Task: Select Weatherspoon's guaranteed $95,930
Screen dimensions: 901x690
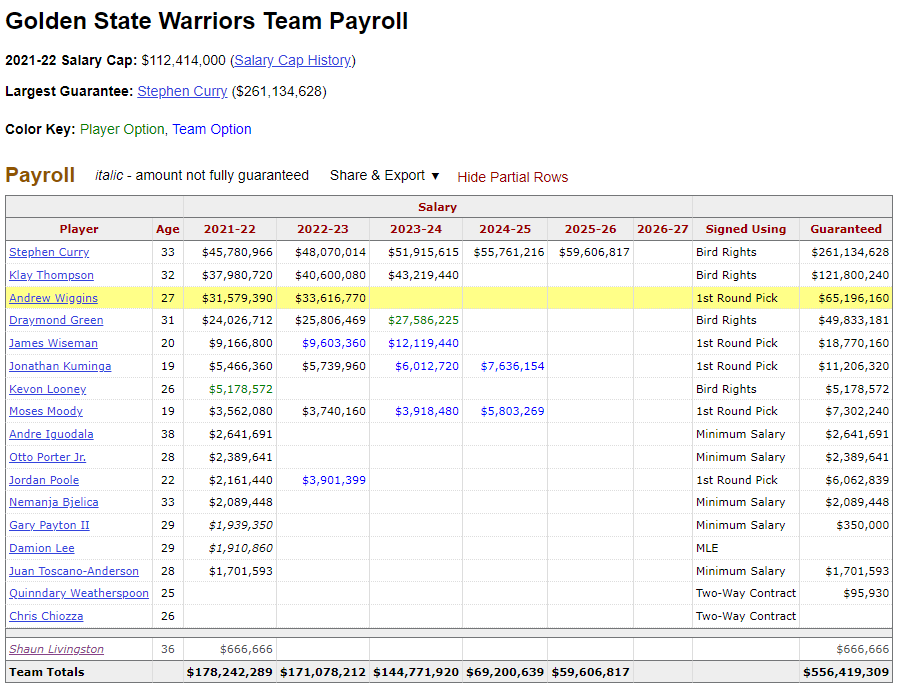Action: 866,593
